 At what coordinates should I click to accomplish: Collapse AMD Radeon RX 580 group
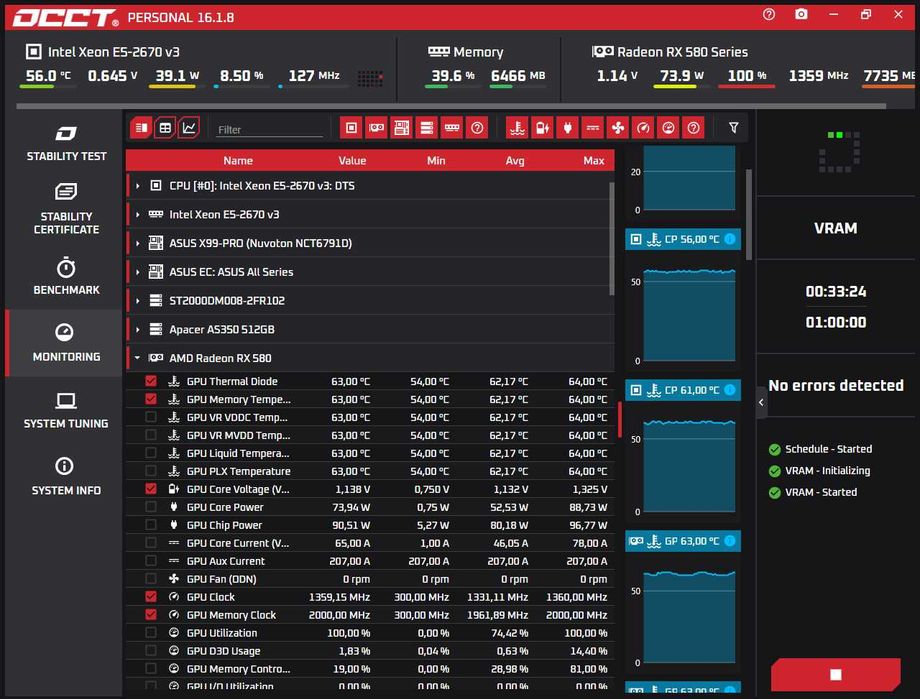(x=137, y=358)
